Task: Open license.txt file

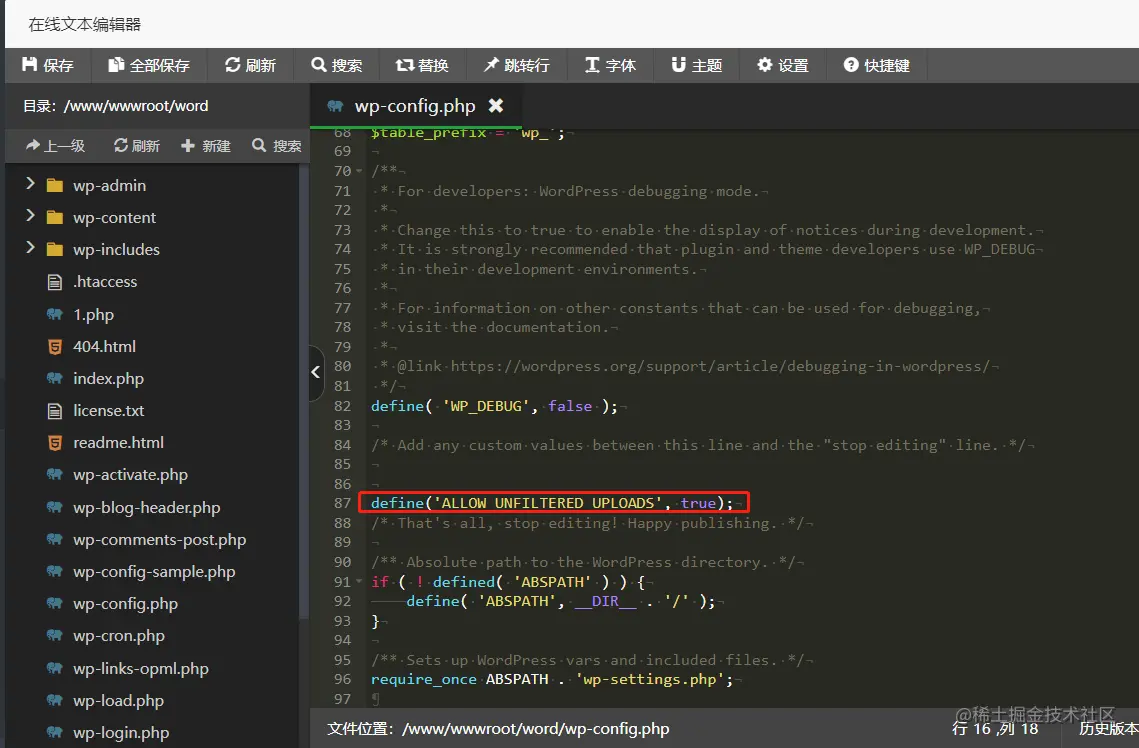Action: (x=108, y=410)
